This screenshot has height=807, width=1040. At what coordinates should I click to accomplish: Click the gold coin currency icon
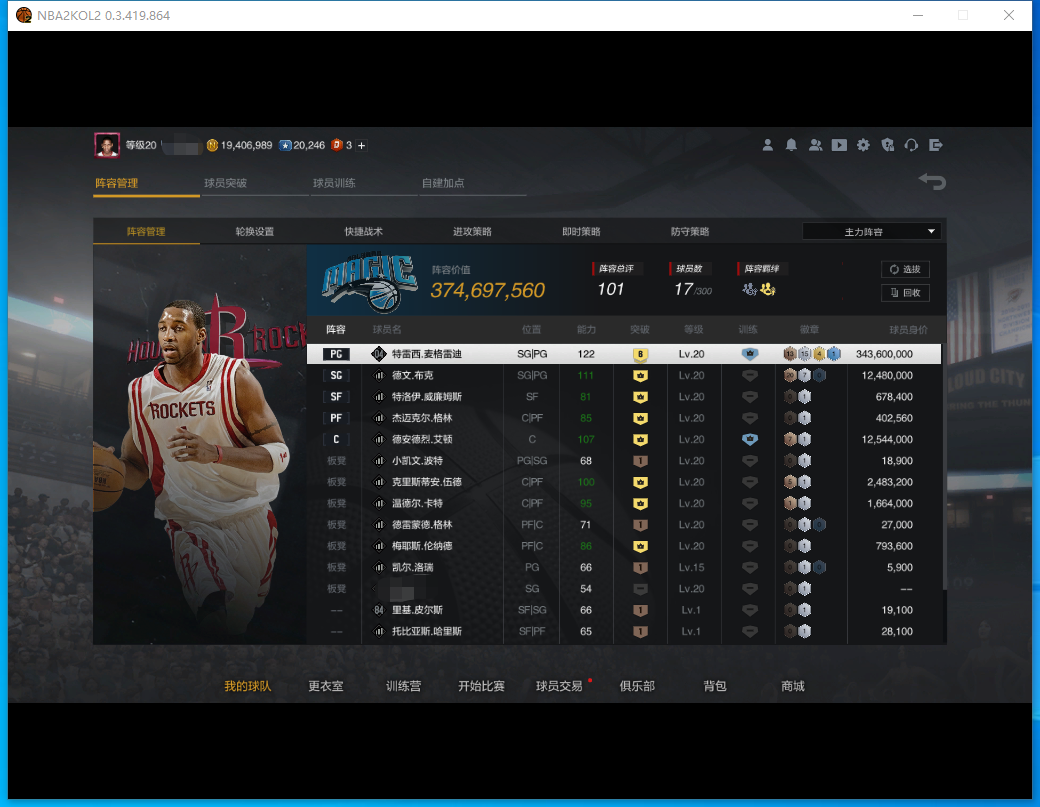click(212, 145)
